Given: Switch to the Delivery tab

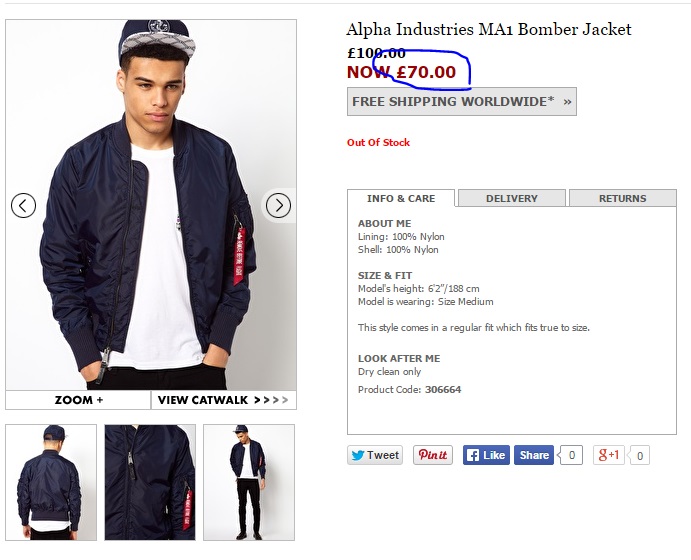Looking at the screenshot, I should pyautogui.click(x=512, y=198).
